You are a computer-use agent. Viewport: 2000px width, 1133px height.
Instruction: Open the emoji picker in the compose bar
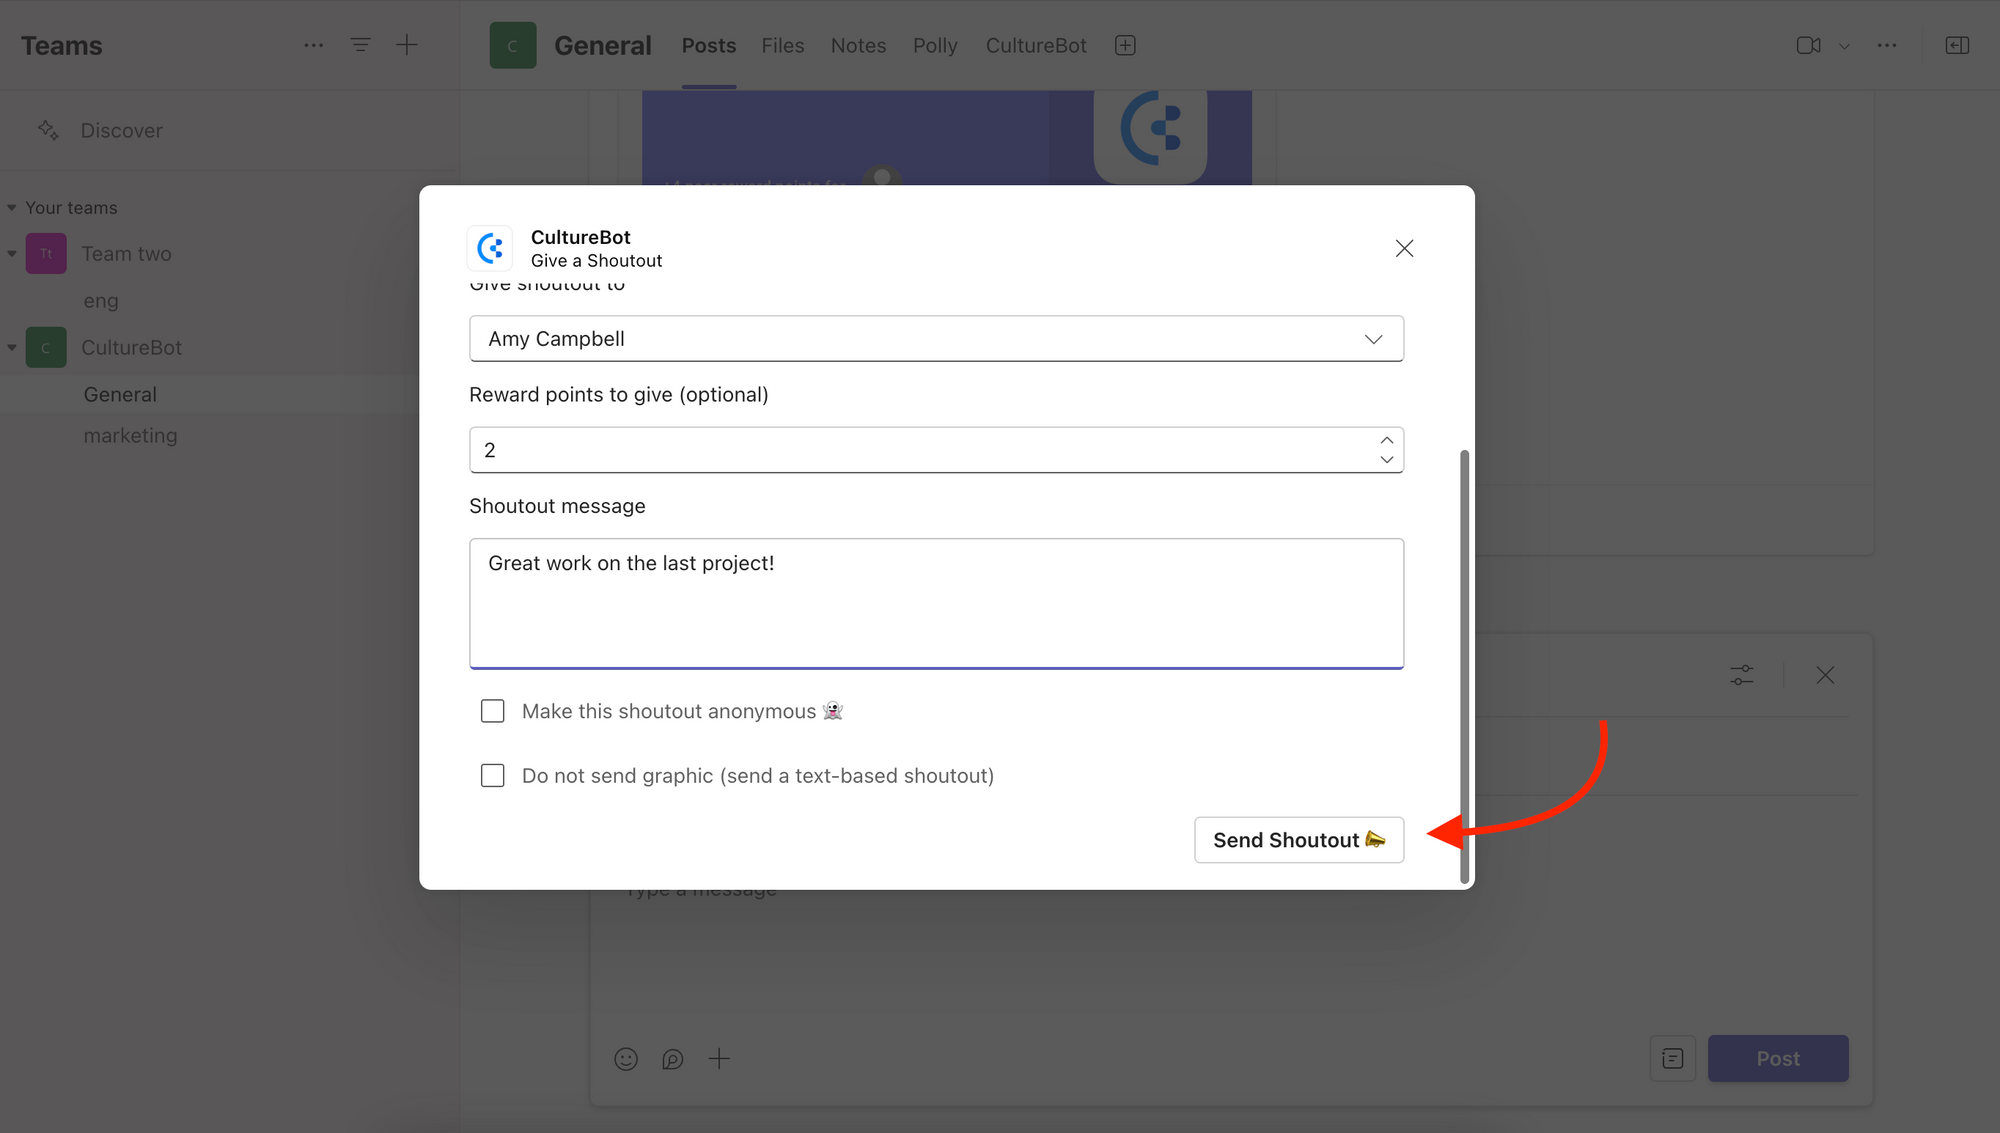click(x=626, y=1059)
